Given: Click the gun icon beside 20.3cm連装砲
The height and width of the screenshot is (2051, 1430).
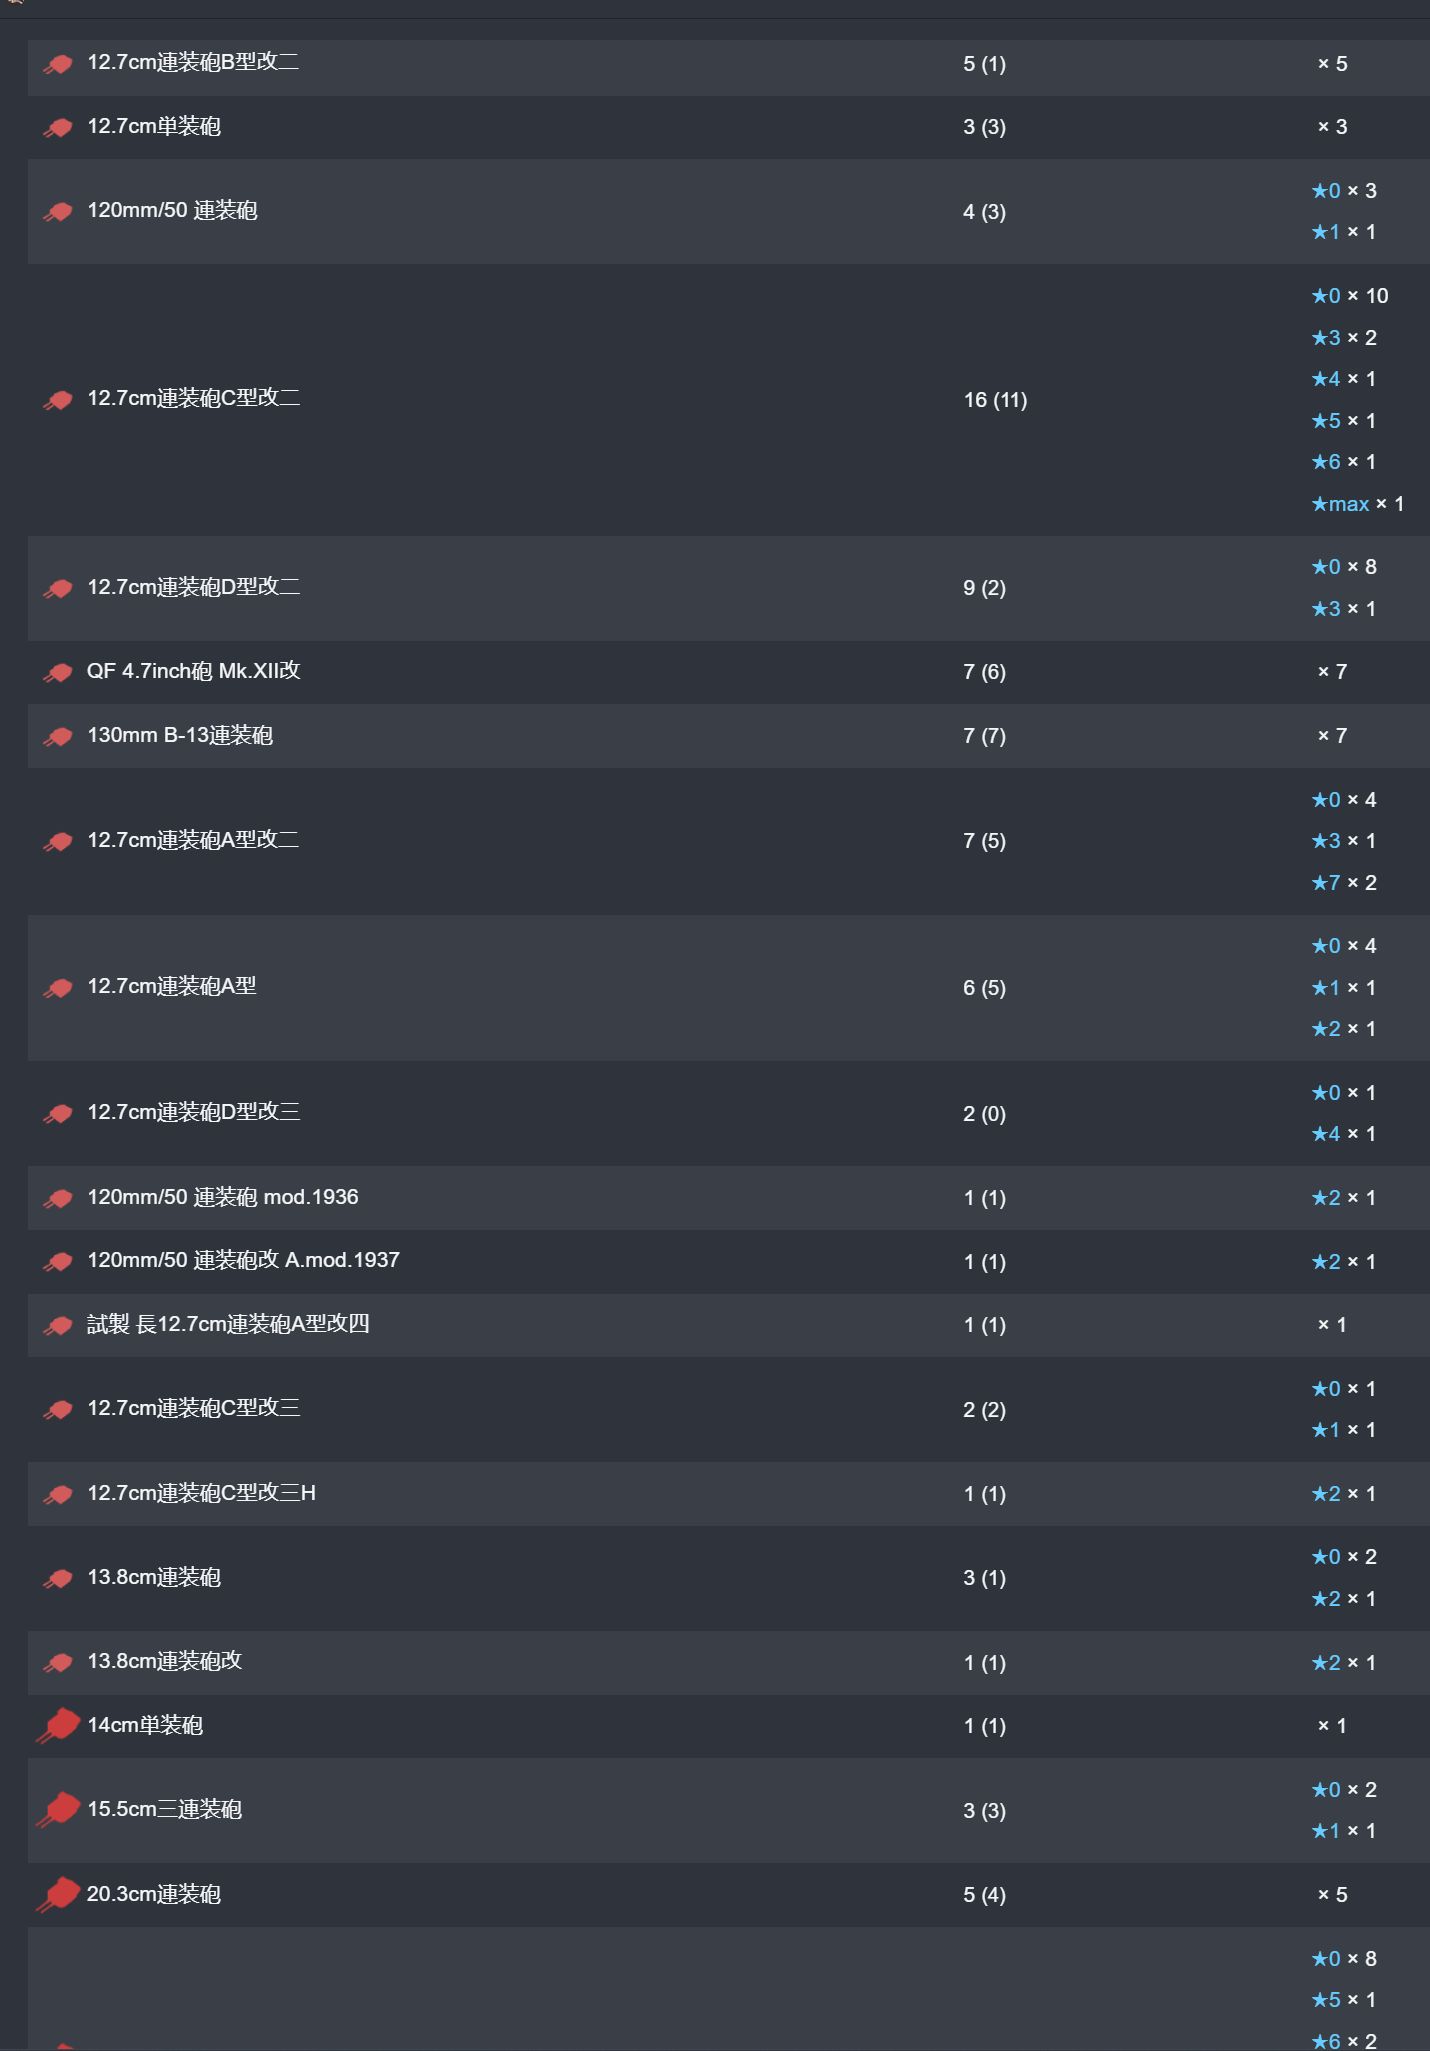Looking at the screenshot, I should [58, 1894].
